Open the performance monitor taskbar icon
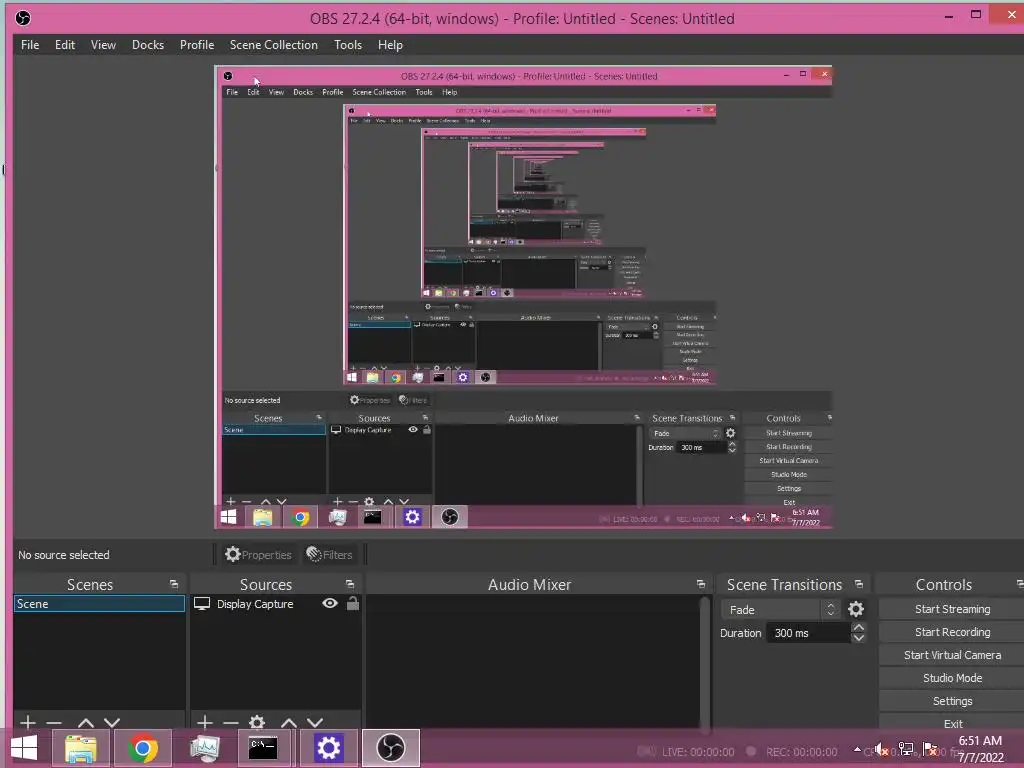 204,748
